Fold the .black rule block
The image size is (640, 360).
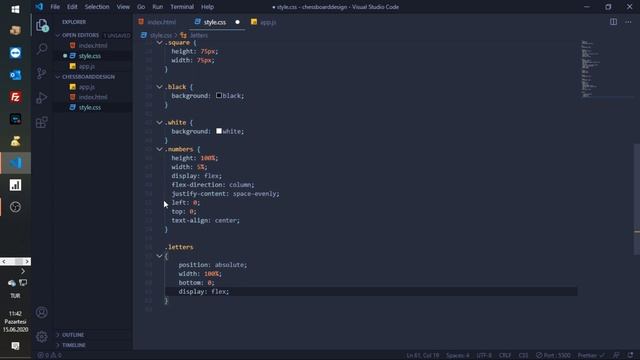click(159, 87)
